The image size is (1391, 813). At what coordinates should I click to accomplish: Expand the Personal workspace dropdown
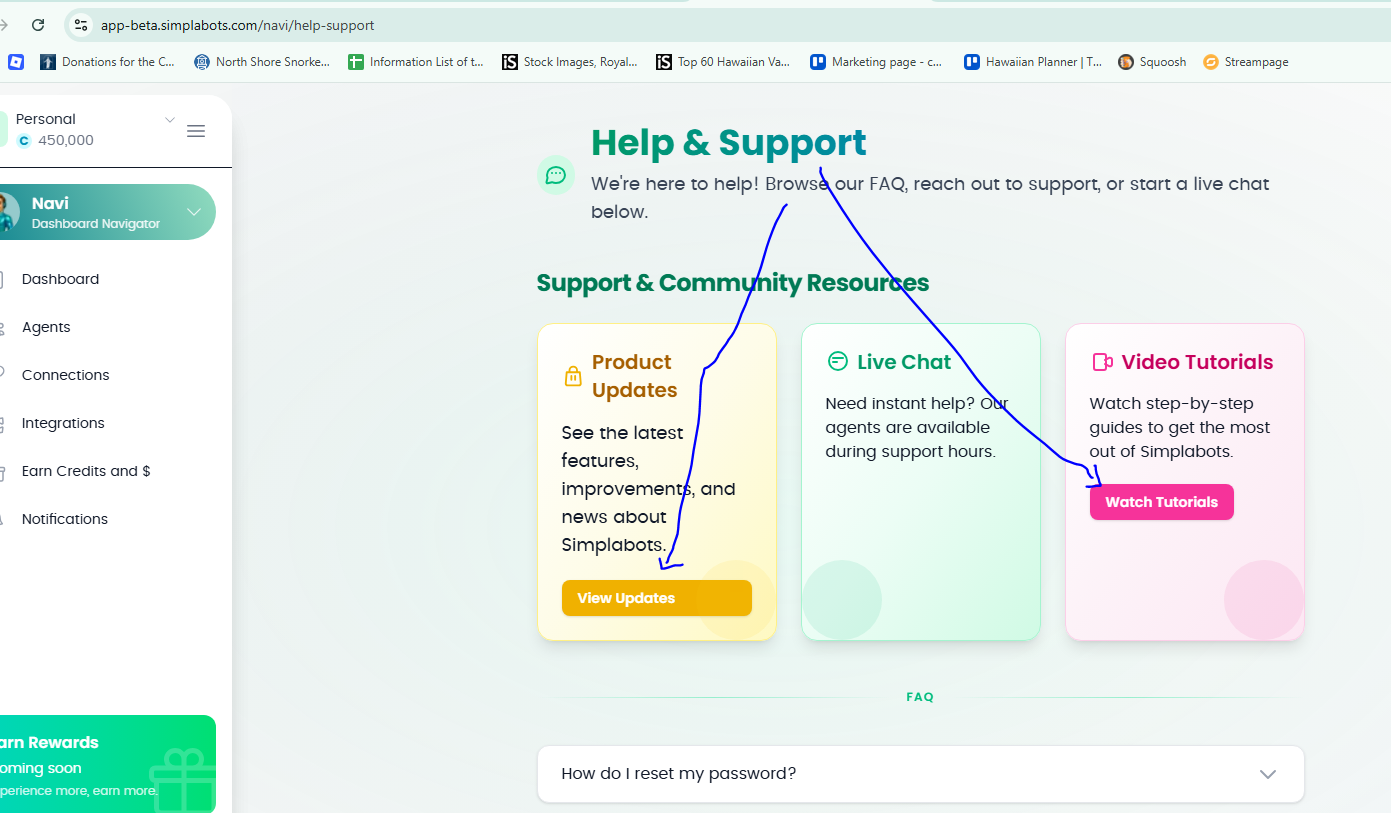point(170,120)
